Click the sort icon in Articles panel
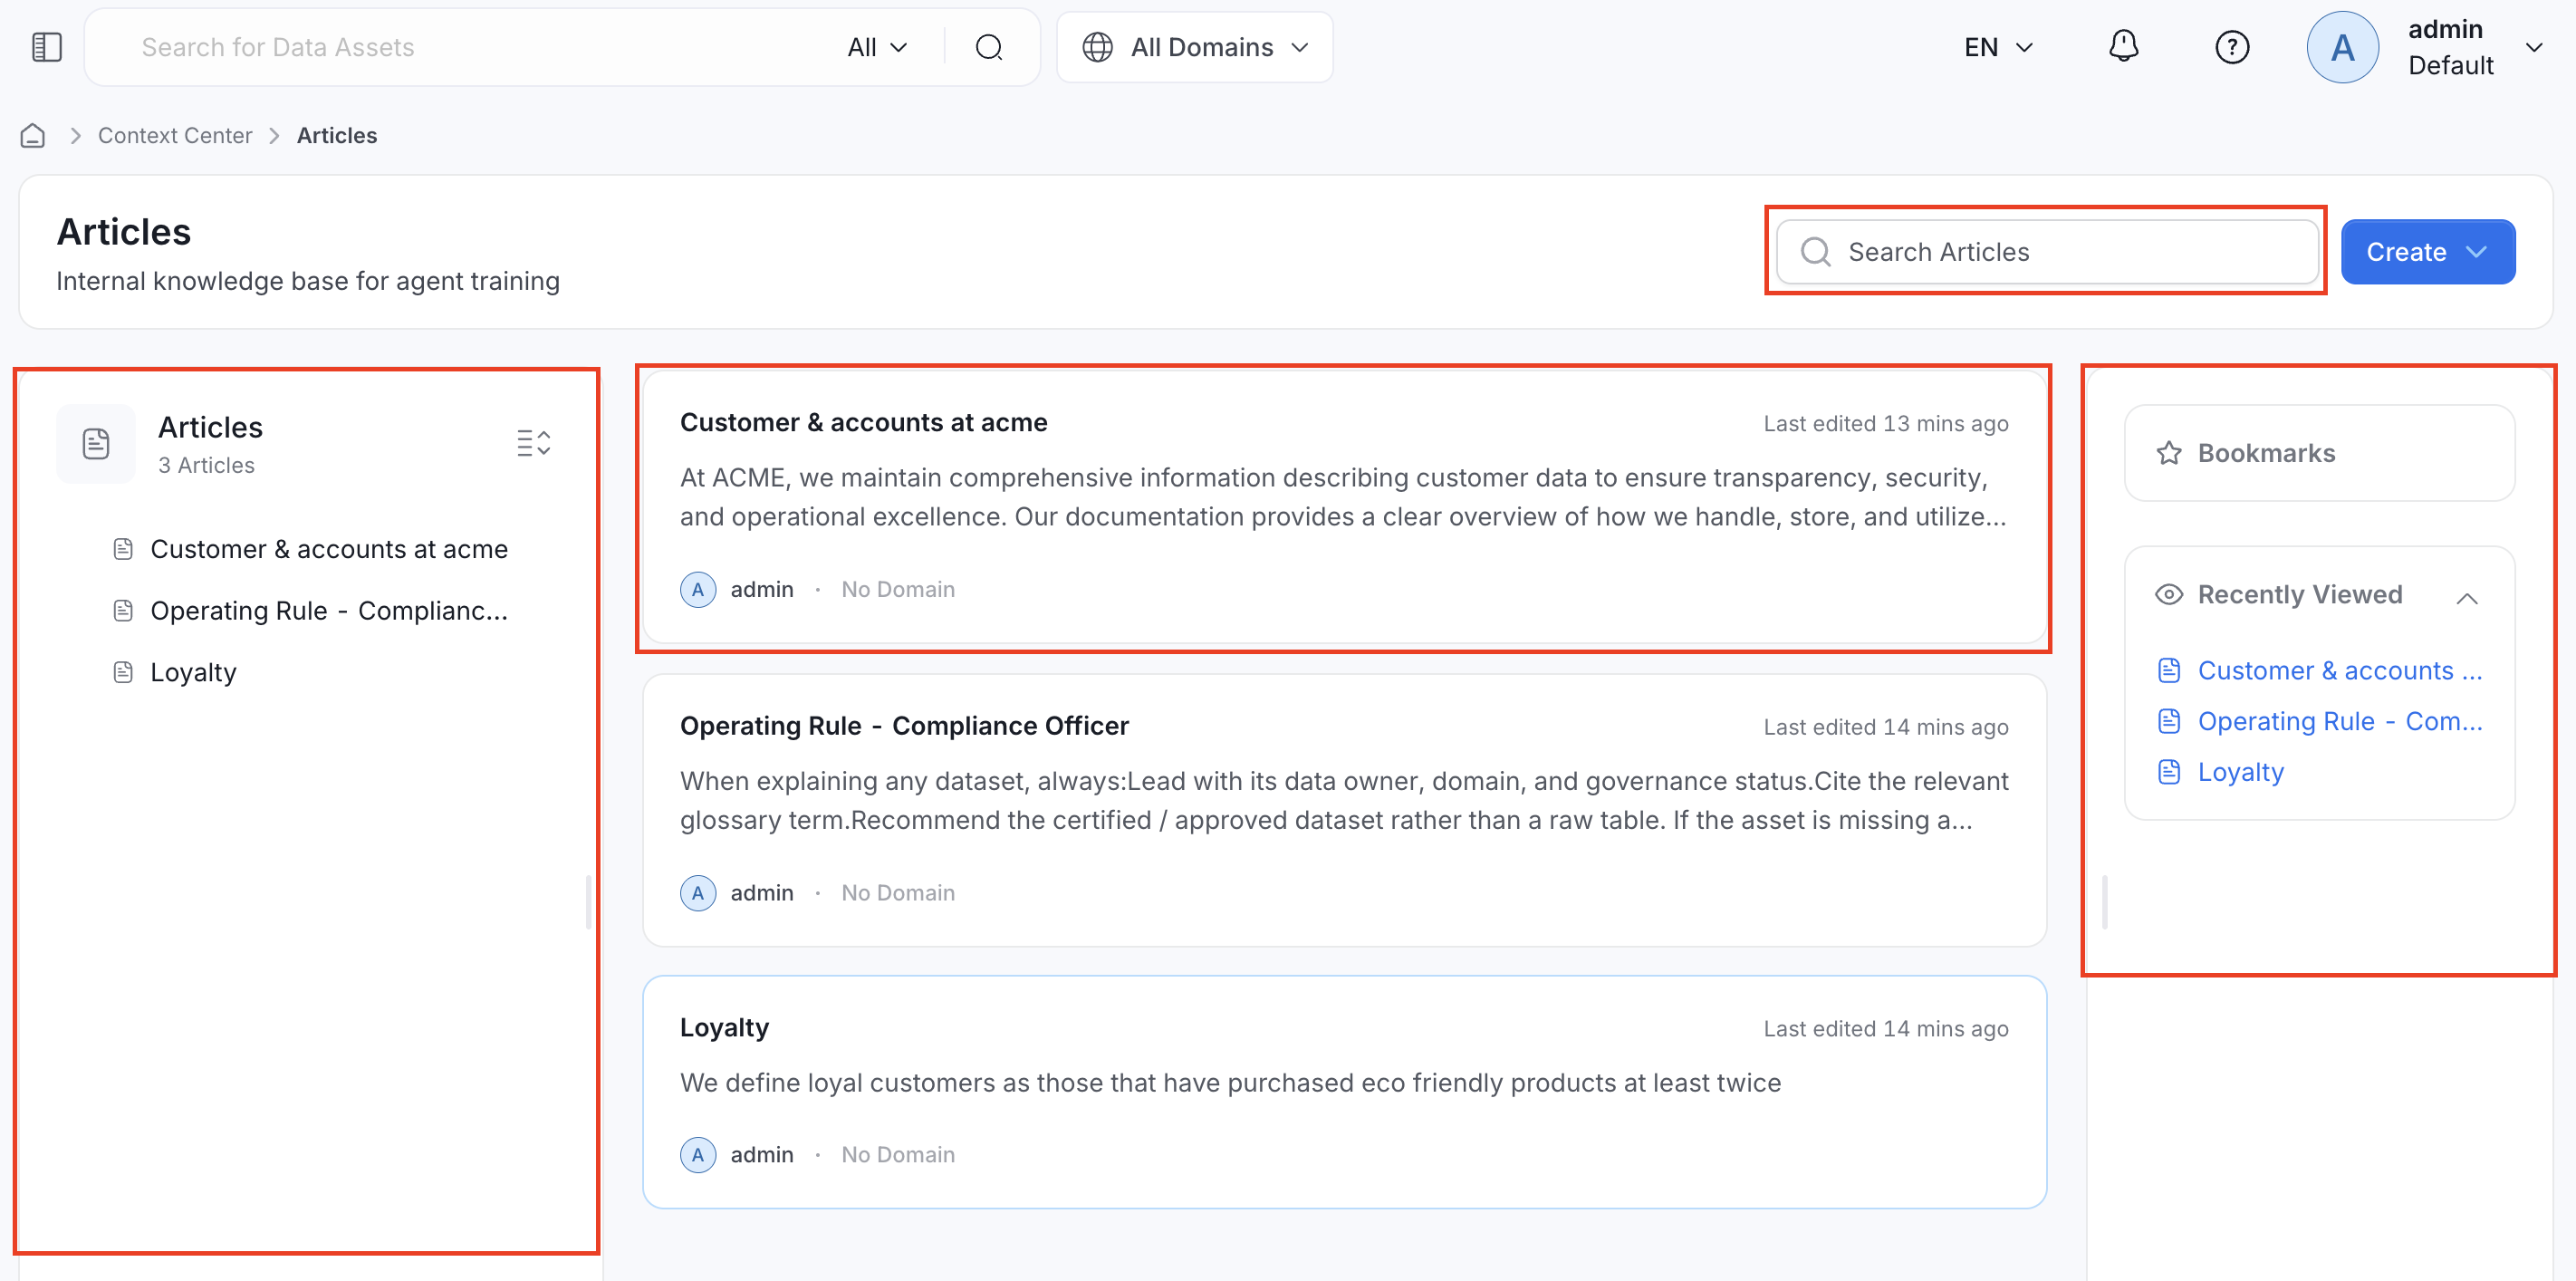 pos(534,443)
